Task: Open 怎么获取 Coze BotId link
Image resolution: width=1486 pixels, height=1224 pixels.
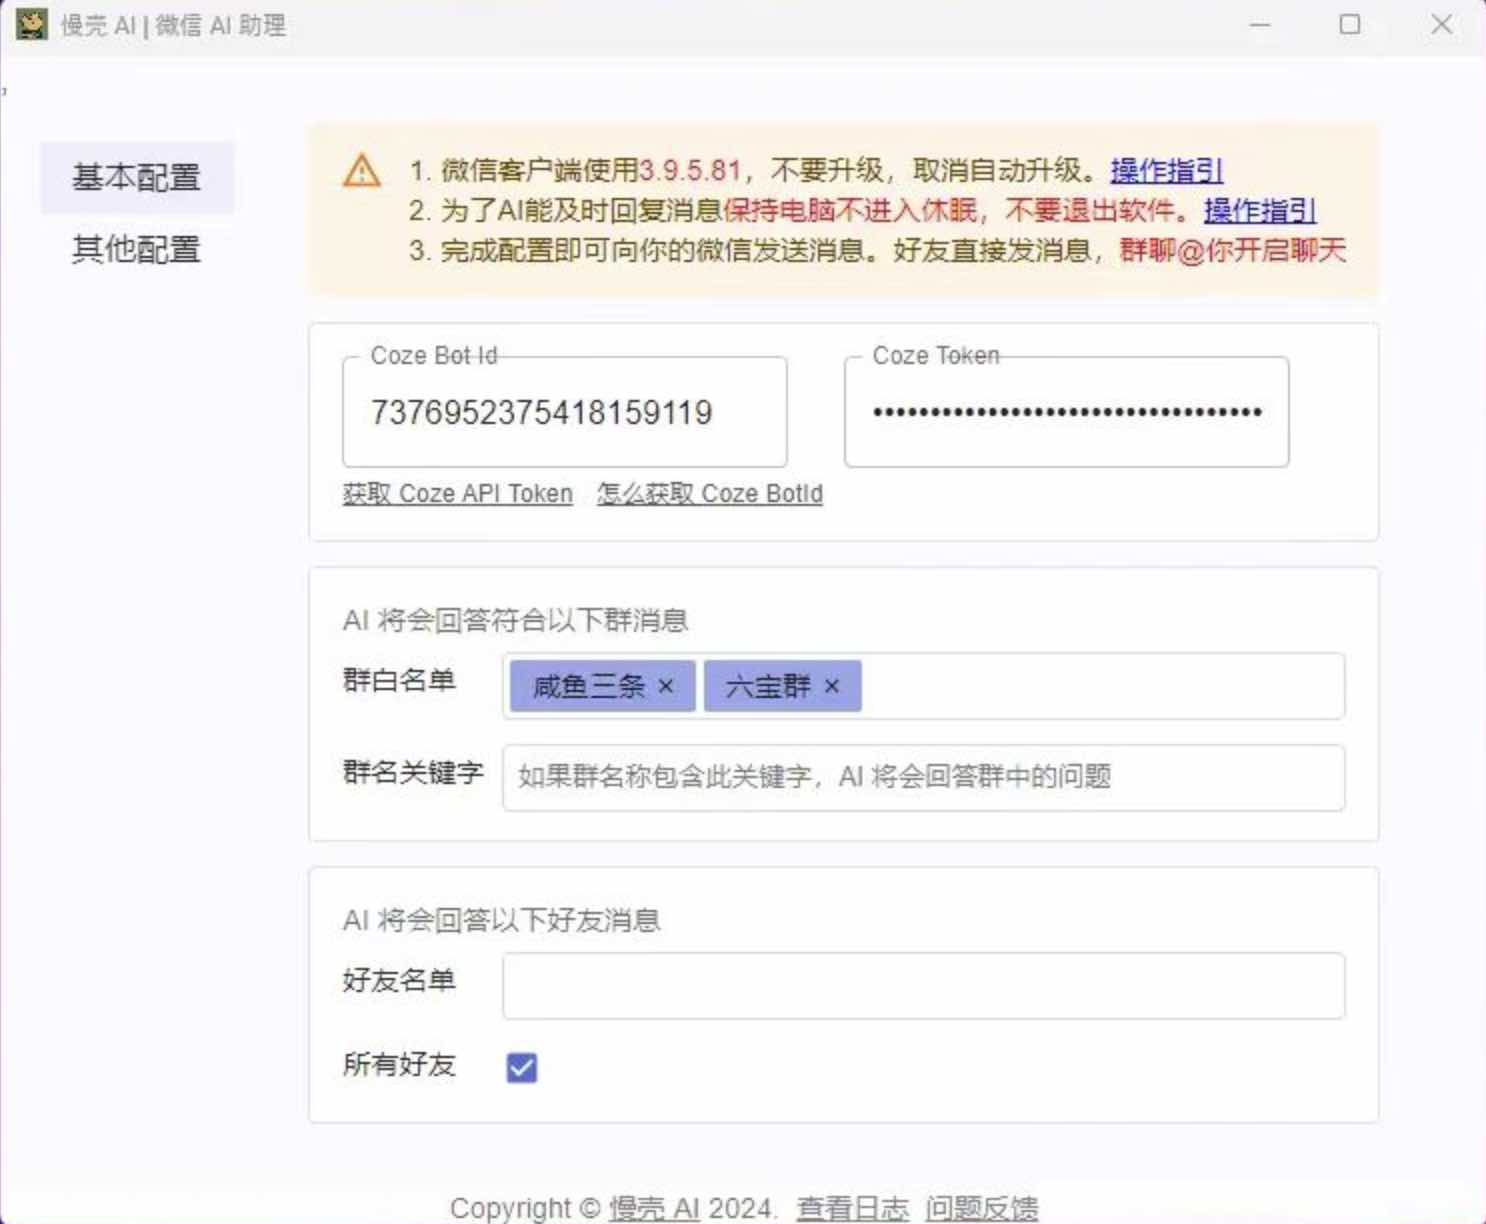Action: (x=710, y=494)
